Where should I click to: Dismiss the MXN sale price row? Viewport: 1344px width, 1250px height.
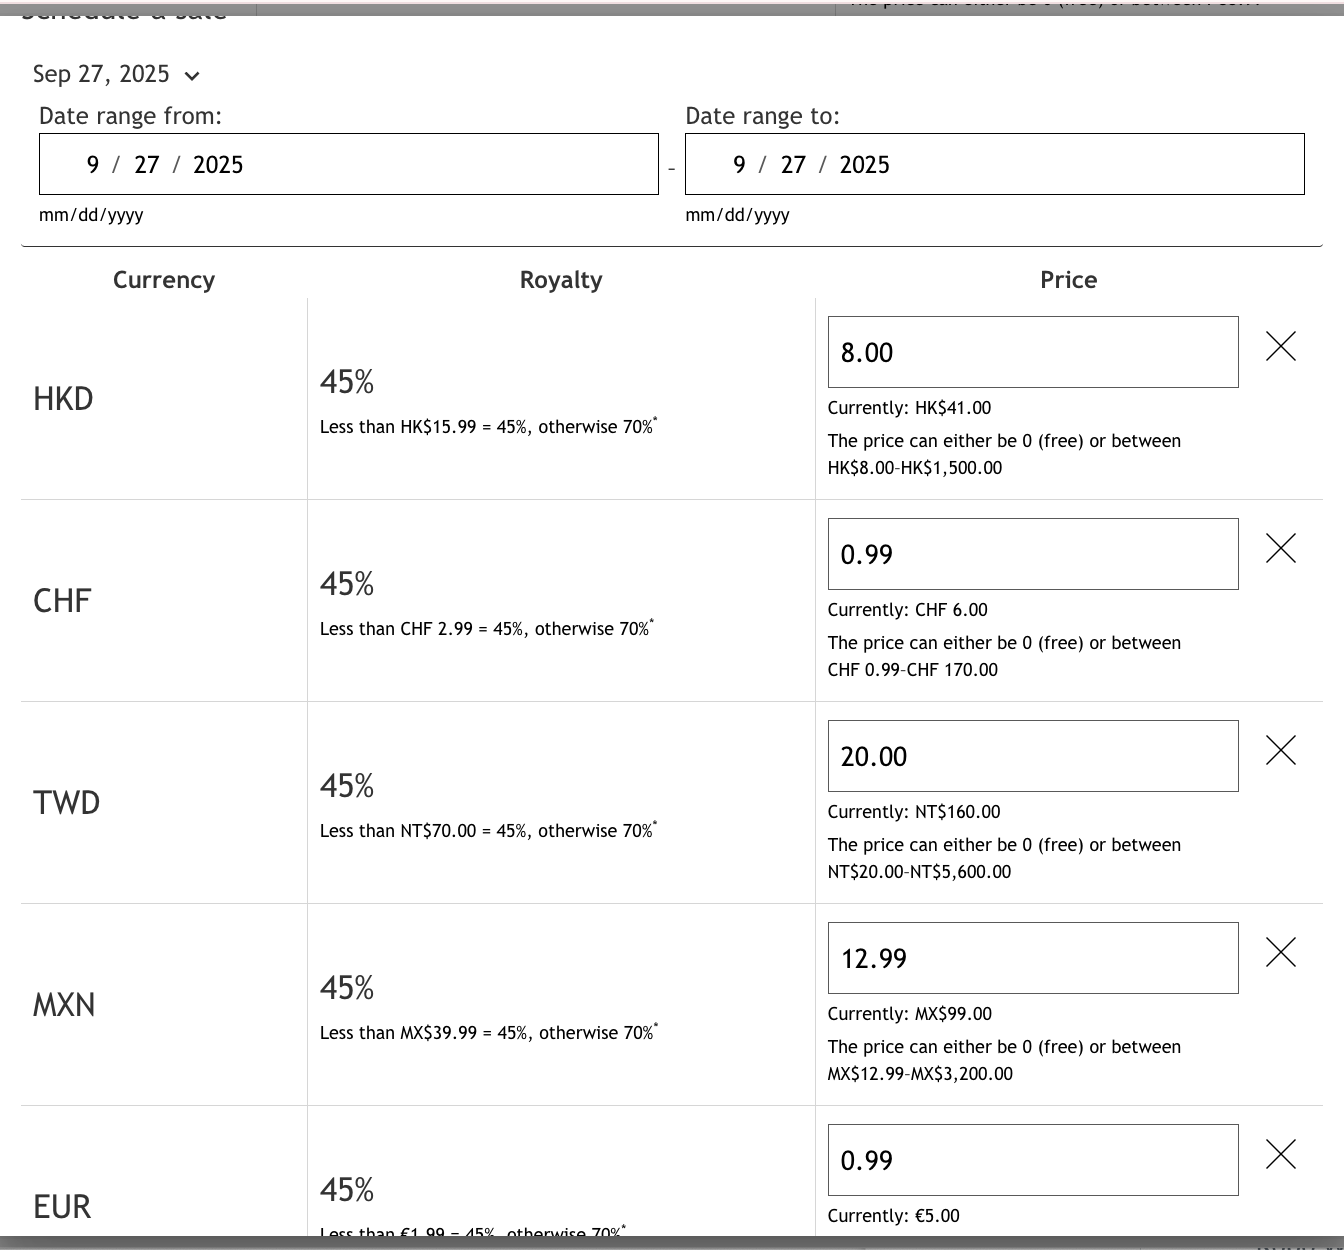1281,953
